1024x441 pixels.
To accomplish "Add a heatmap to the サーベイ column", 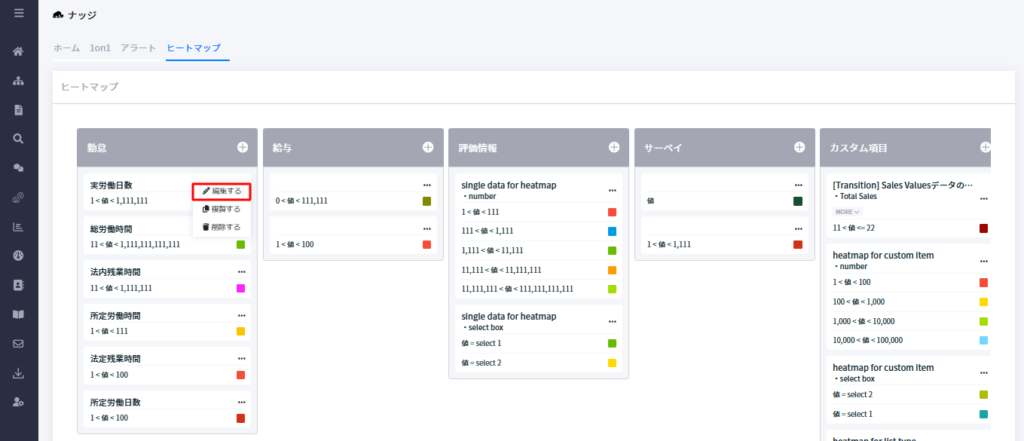I will pos(799,148).
